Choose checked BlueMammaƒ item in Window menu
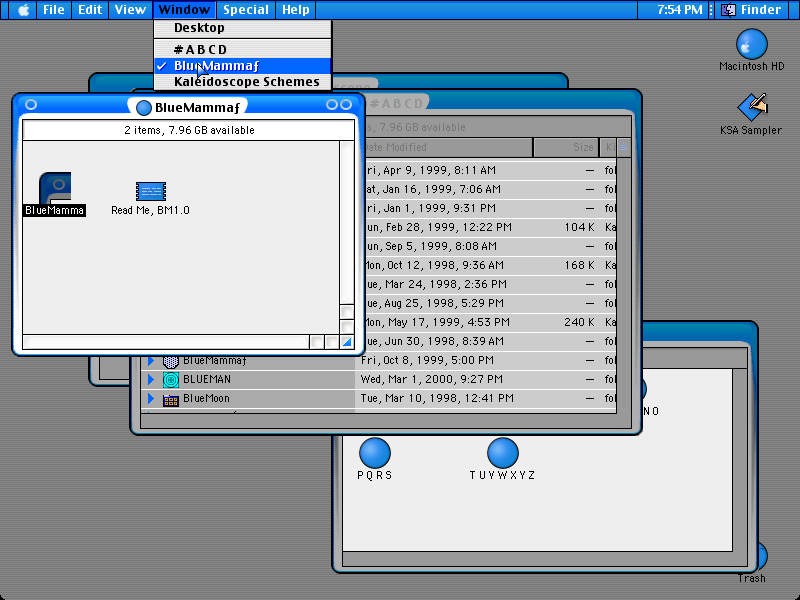This screenshot has height=600, width=800. [243, 66]
